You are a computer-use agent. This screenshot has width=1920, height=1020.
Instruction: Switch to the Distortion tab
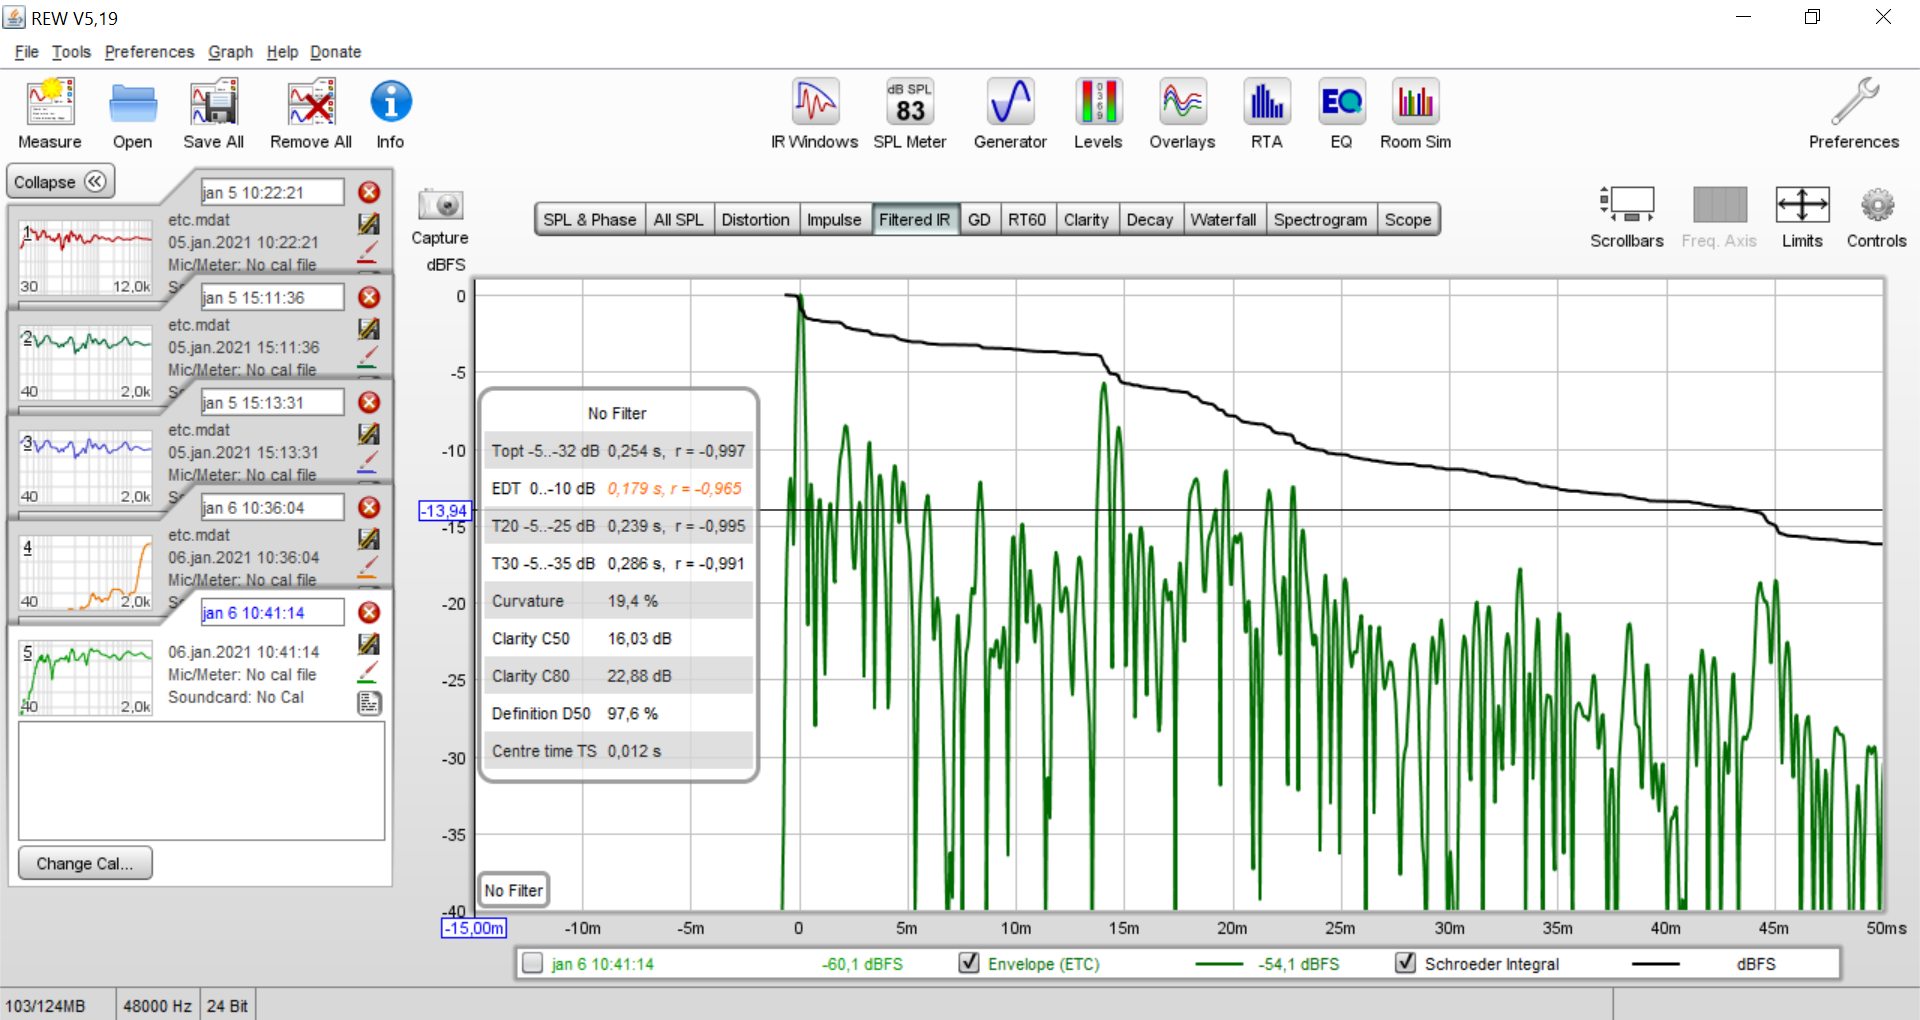tap(755, 220)
